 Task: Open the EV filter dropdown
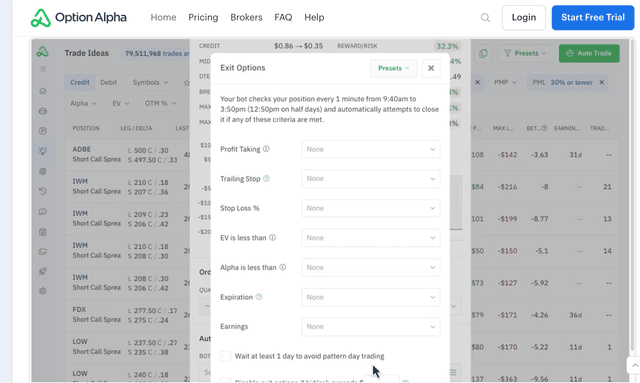(120, 104)
